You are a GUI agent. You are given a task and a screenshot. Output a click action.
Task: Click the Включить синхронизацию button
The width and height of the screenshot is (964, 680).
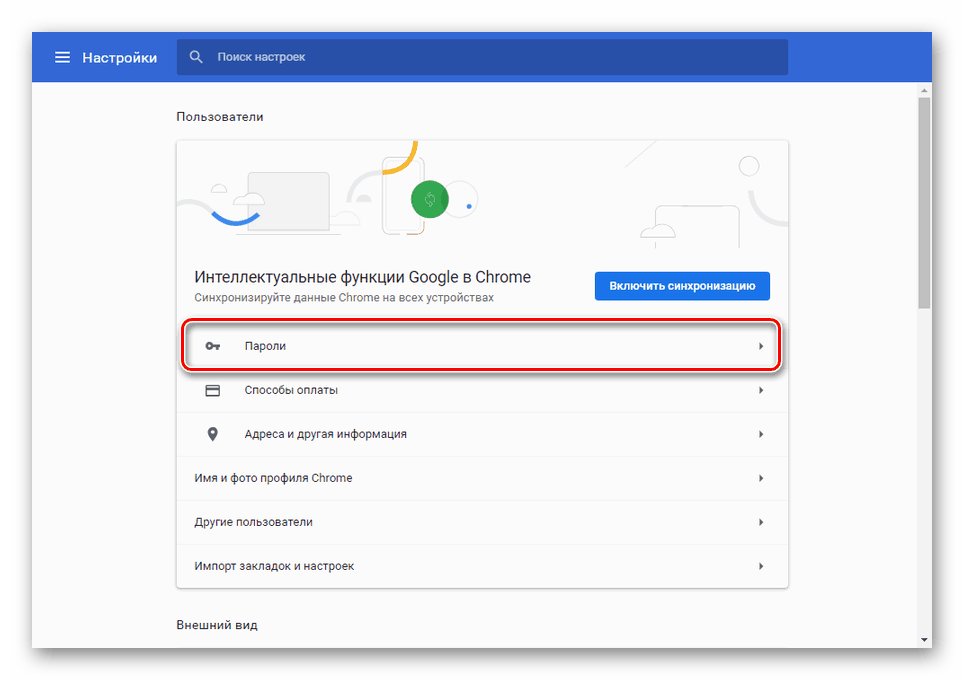point(682,286)
